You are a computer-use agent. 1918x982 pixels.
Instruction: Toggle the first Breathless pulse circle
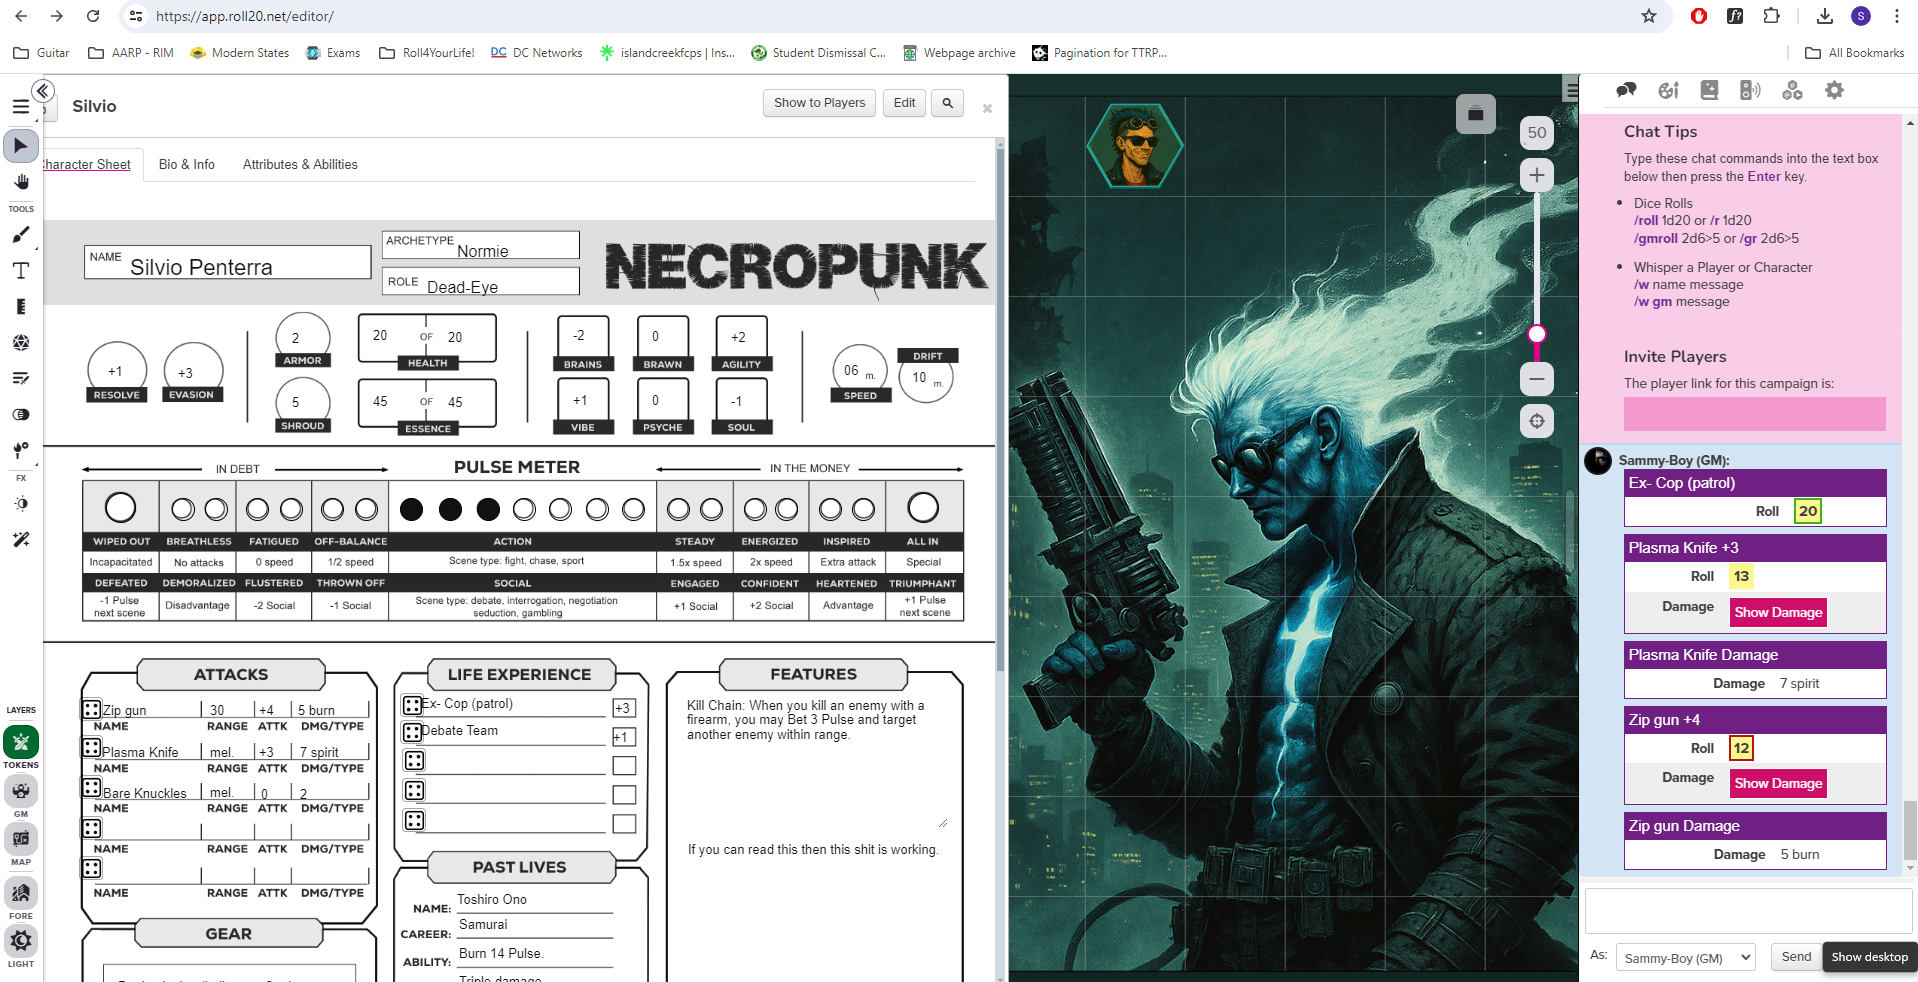[182, 510]
